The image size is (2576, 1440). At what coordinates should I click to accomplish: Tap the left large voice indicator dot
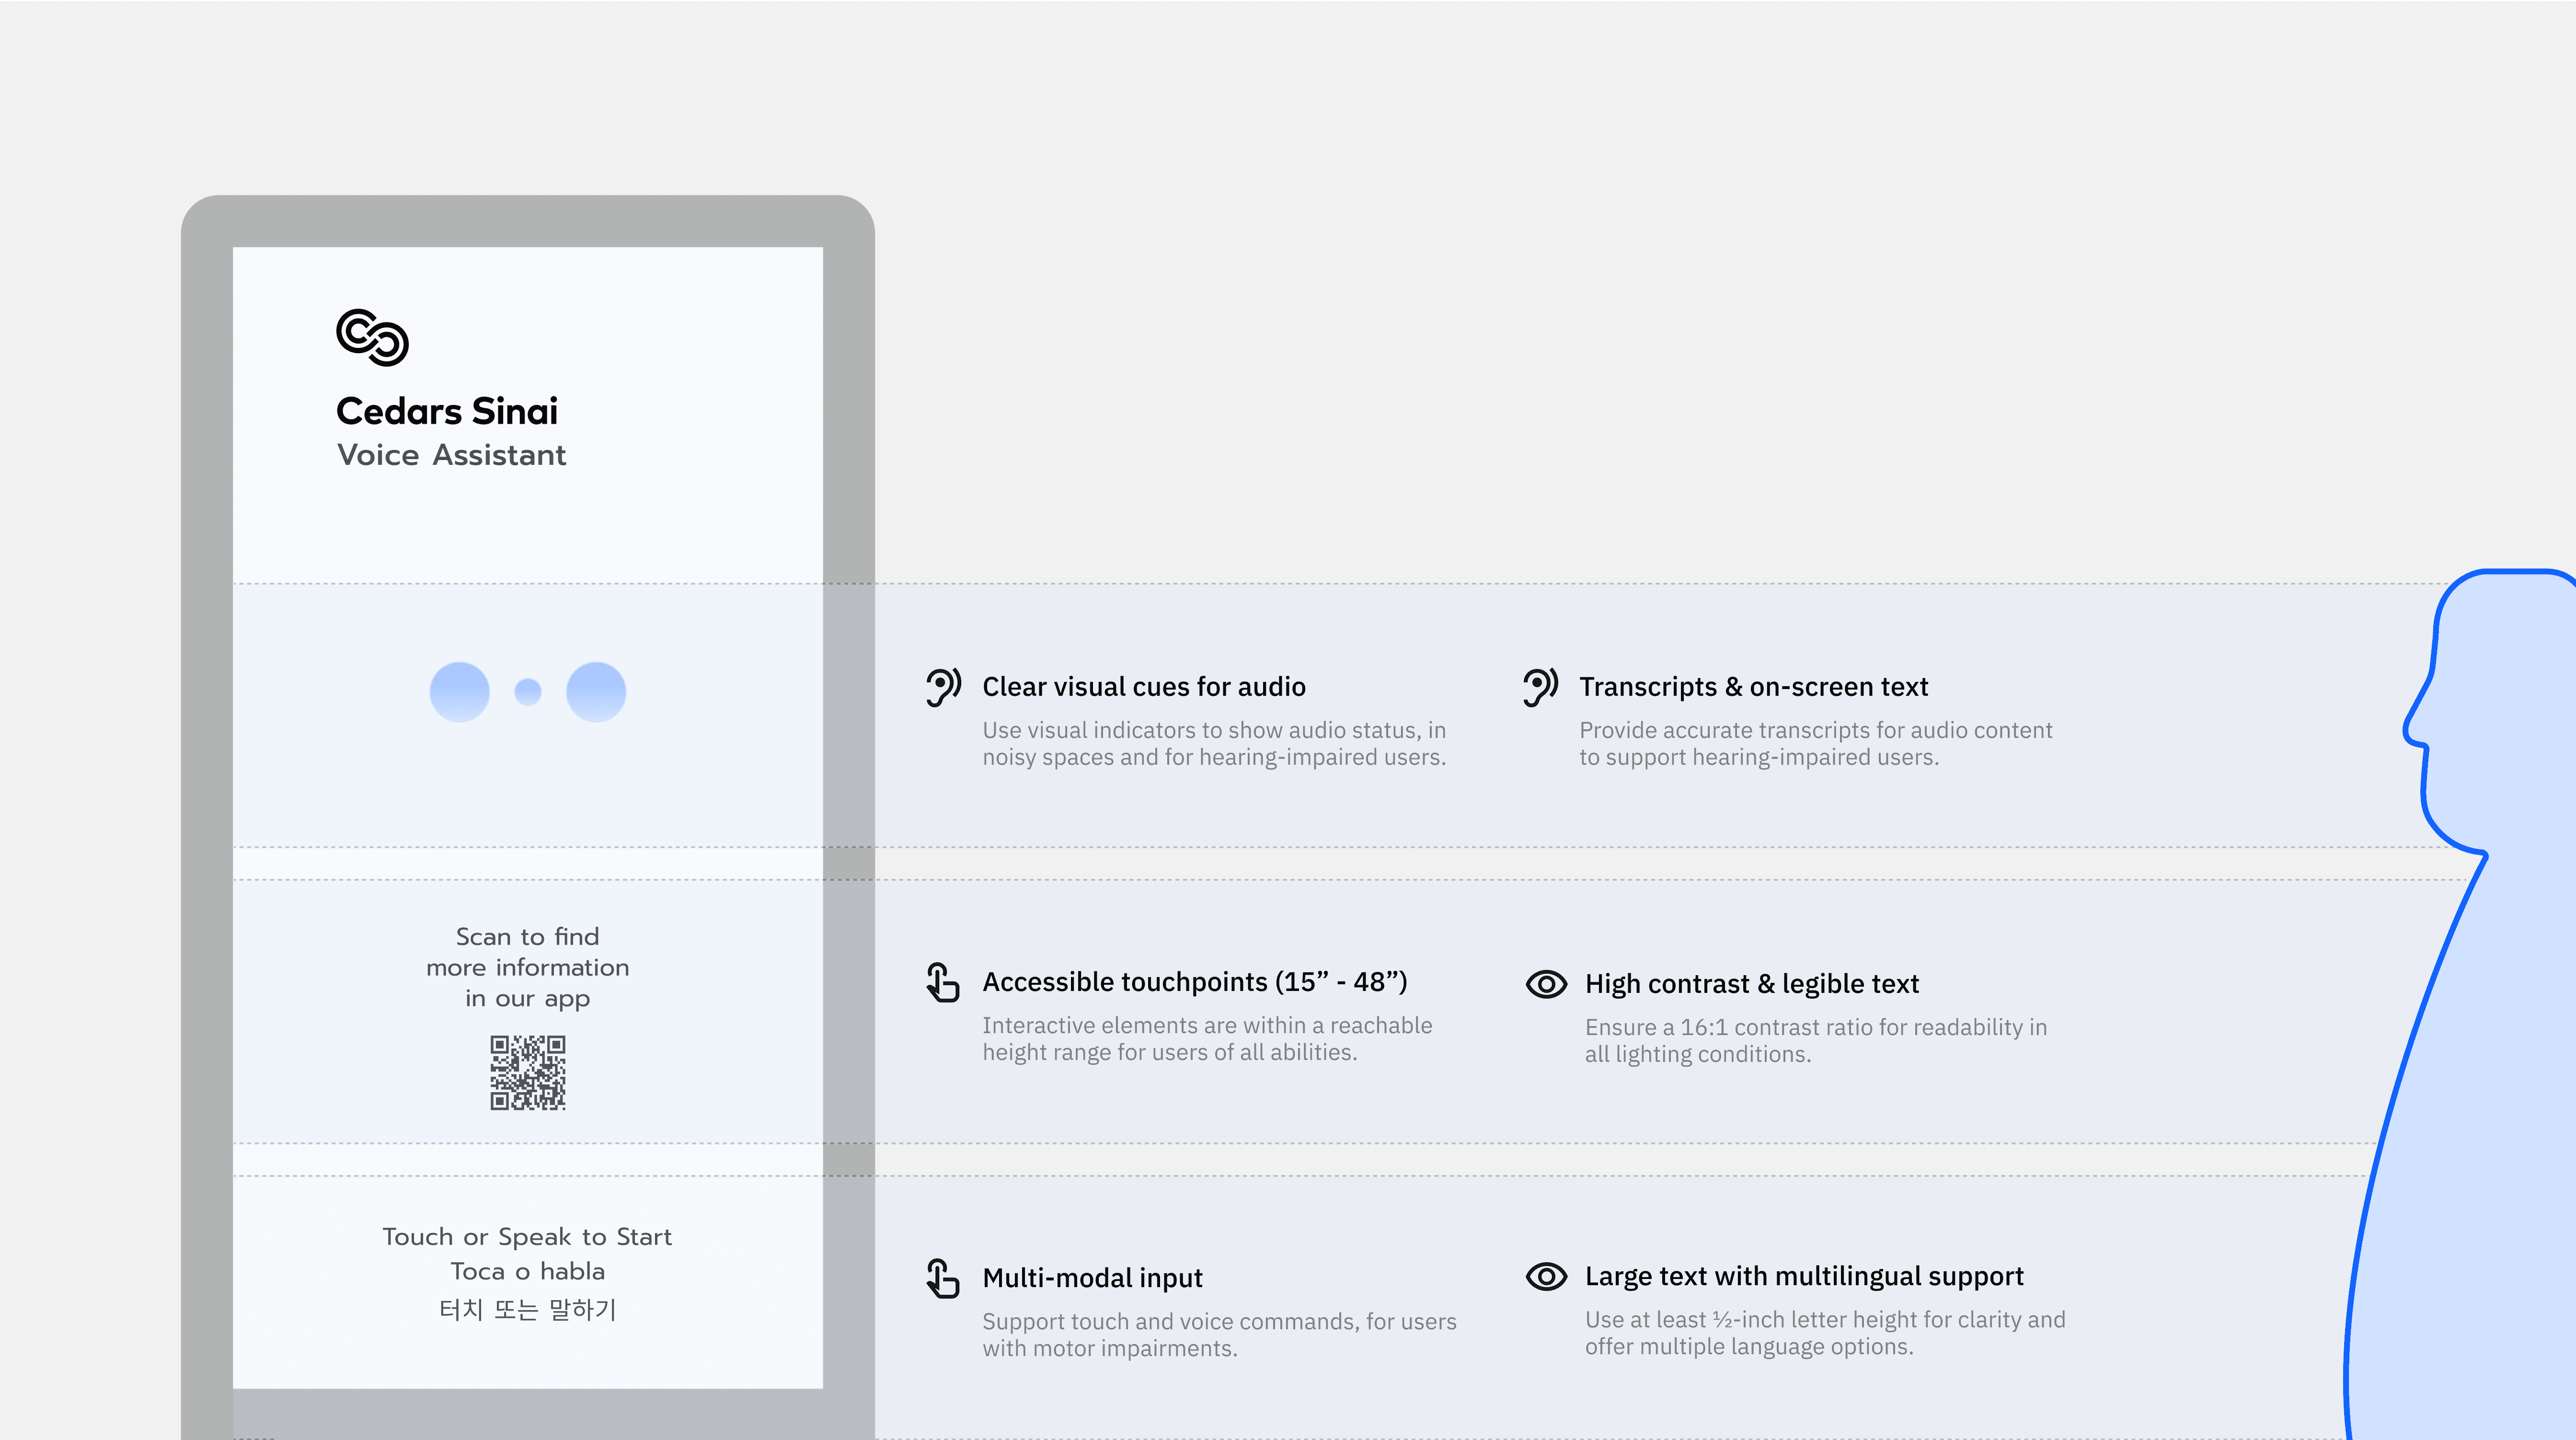pos(460,692)
